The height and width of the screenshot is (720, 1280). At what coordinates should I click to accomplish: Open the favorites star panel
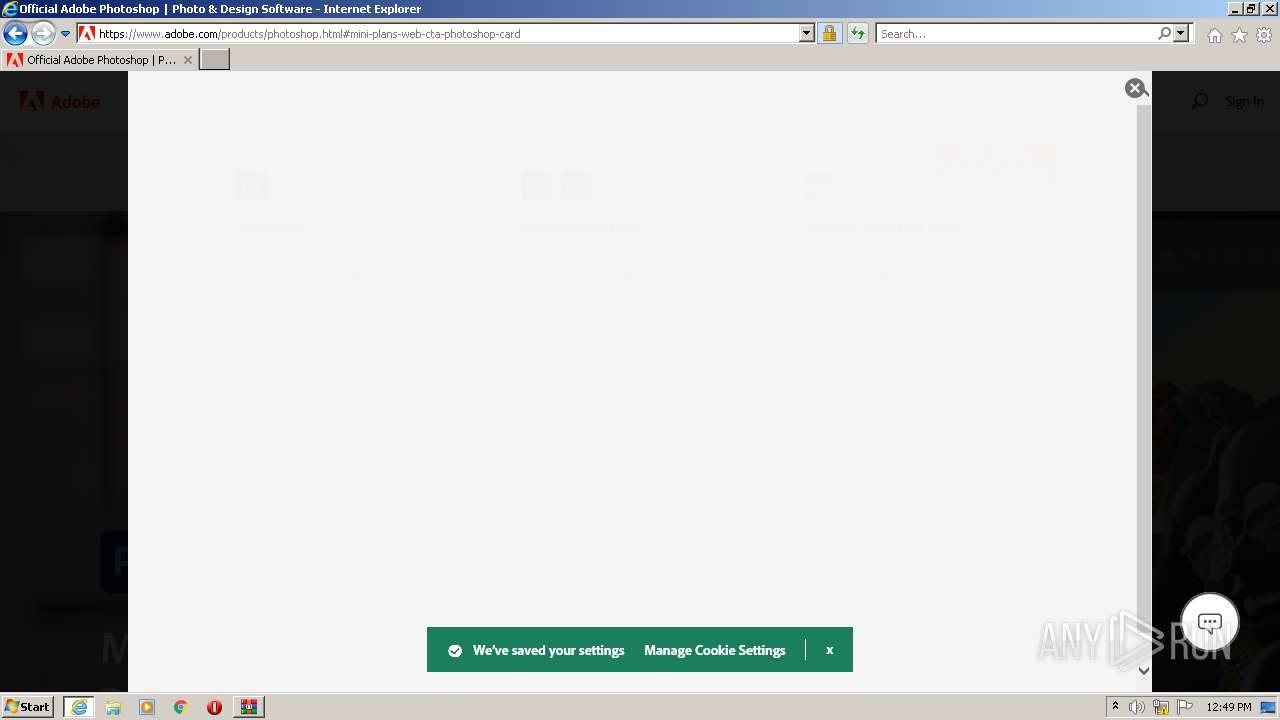[x=1239, y=35]
